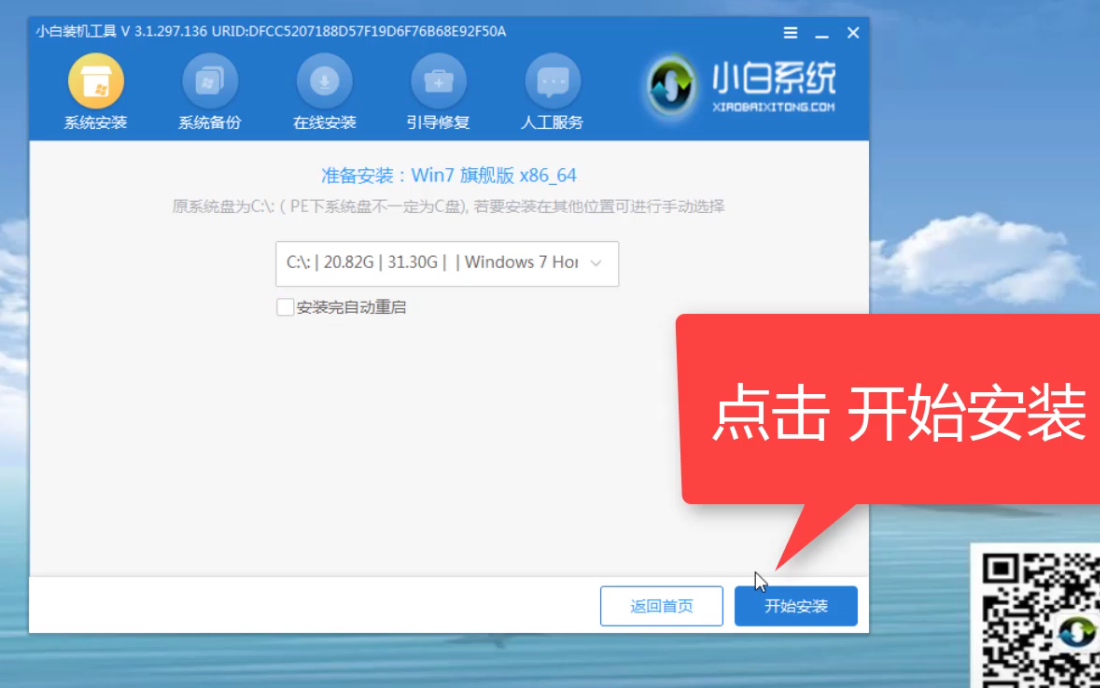This screenshot has height=688, width=1100.
Task: Click the chevron arrow of the disk selector
Action: (596, 263)
